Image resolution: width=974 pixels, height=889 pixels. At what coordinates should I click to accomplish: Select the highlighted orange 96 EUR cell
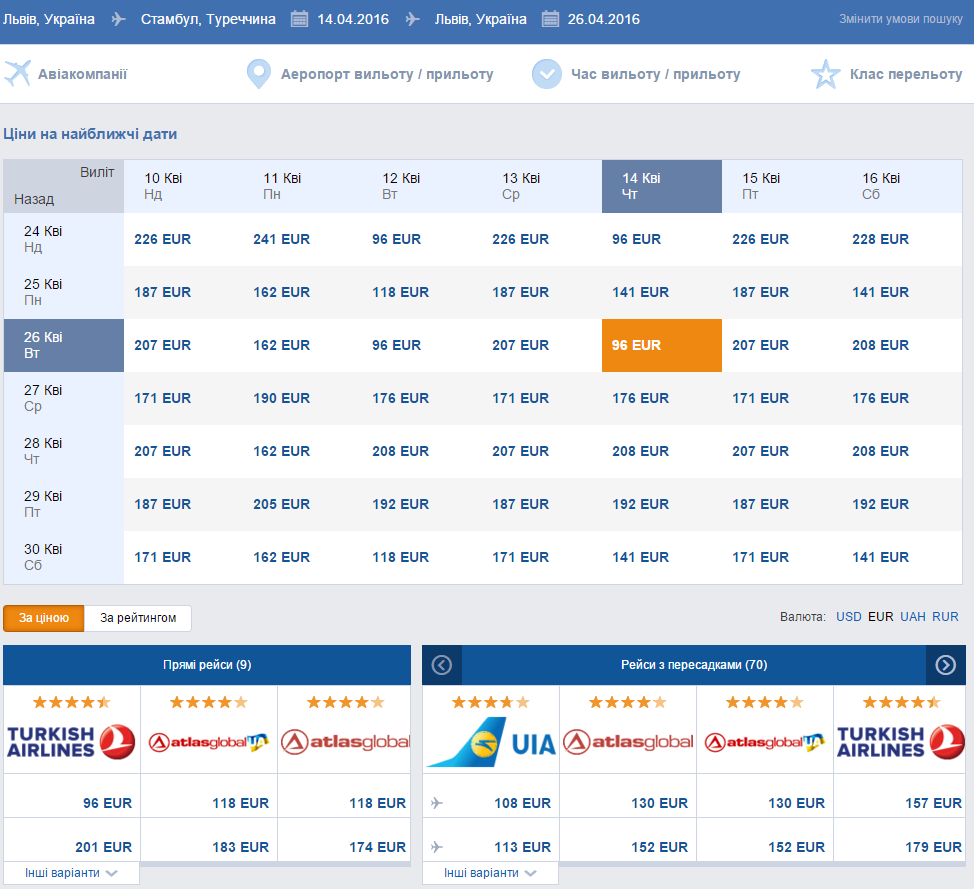[x=662, y=345]
